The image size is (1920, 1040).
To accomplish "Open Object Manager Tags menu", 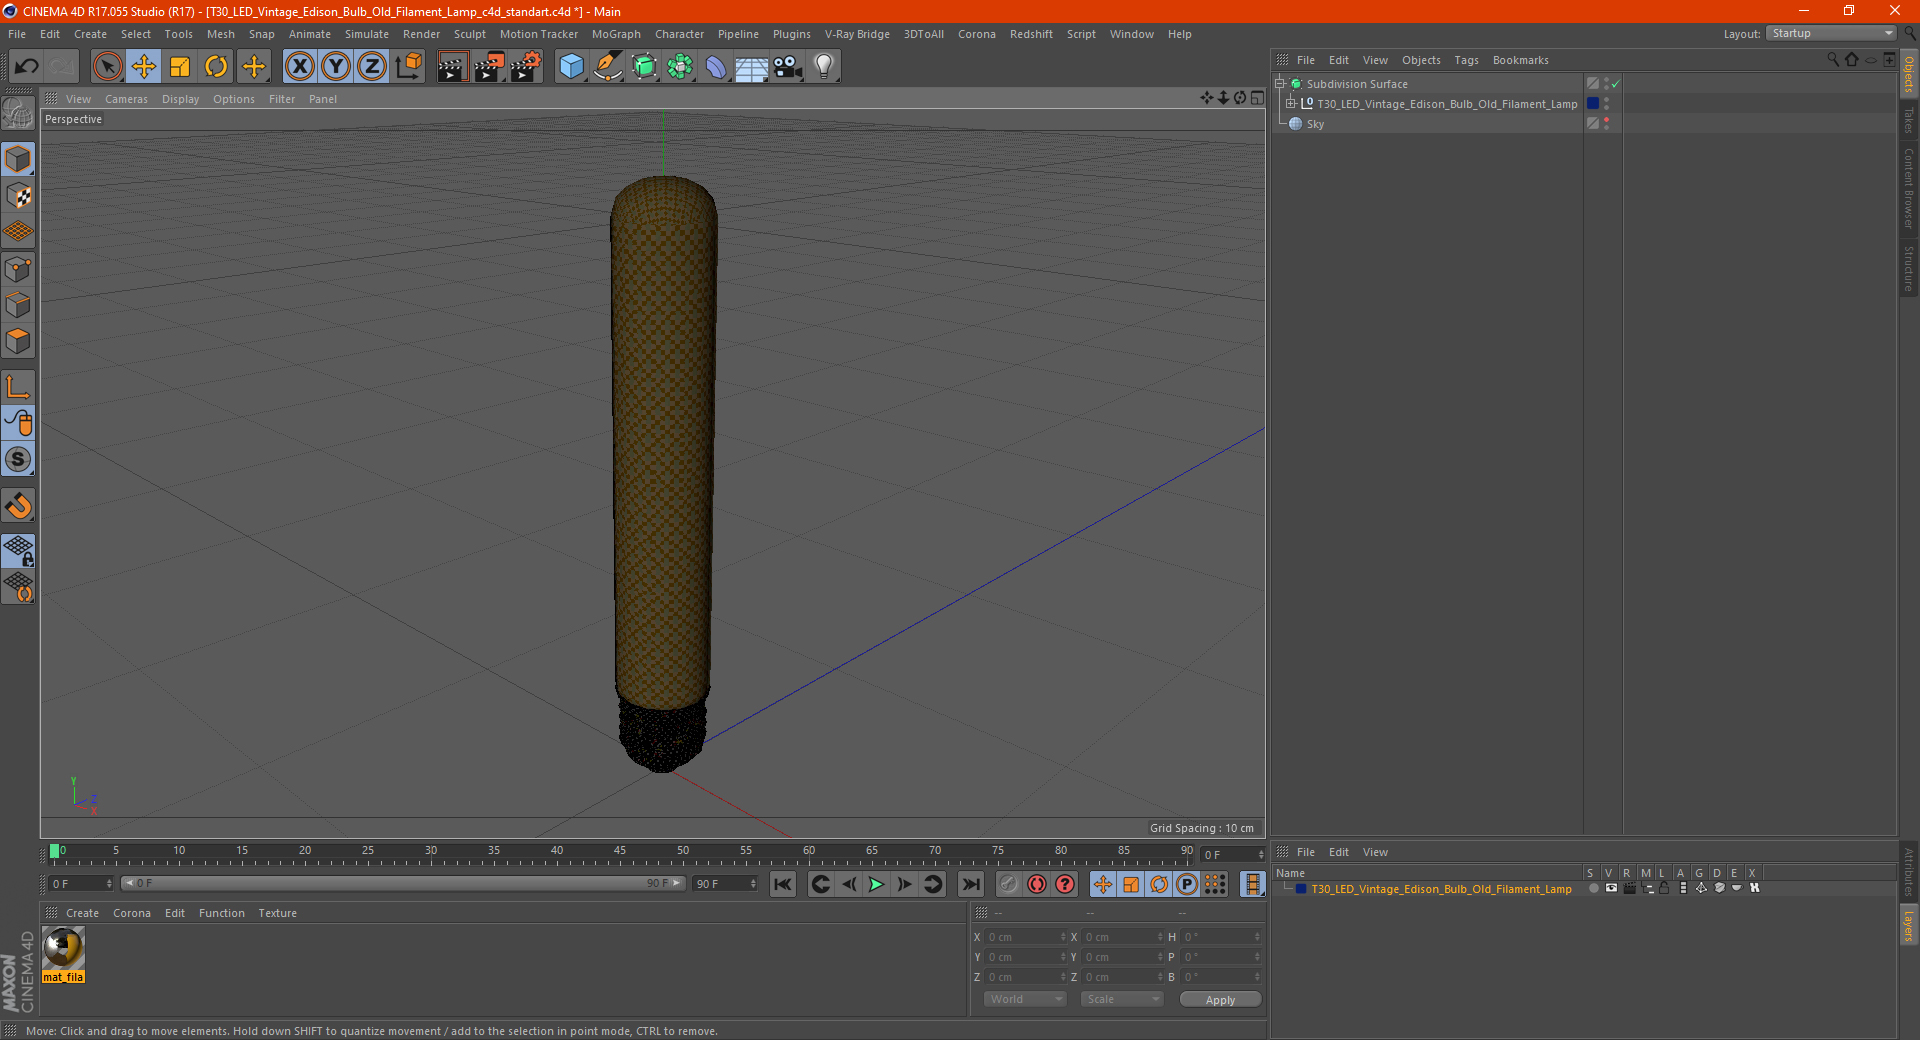I will [x=1466, y=60].
